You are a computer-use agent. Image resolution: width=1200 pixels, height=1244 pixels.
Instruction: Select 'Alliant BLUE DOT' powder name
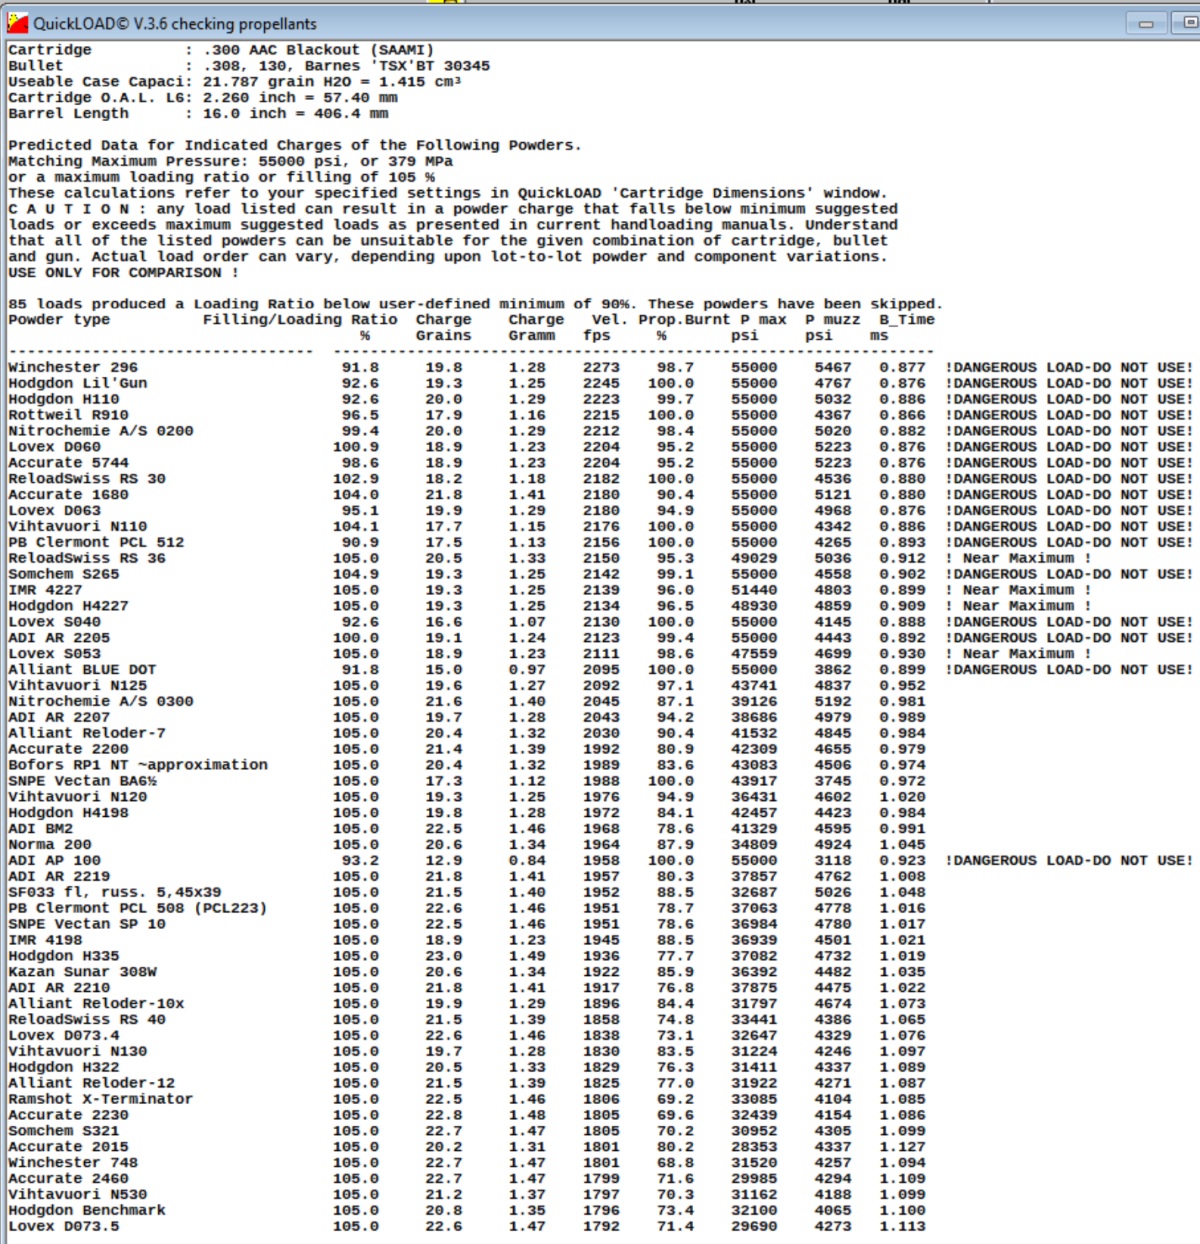pyautogui.click(x=82, y=670)
